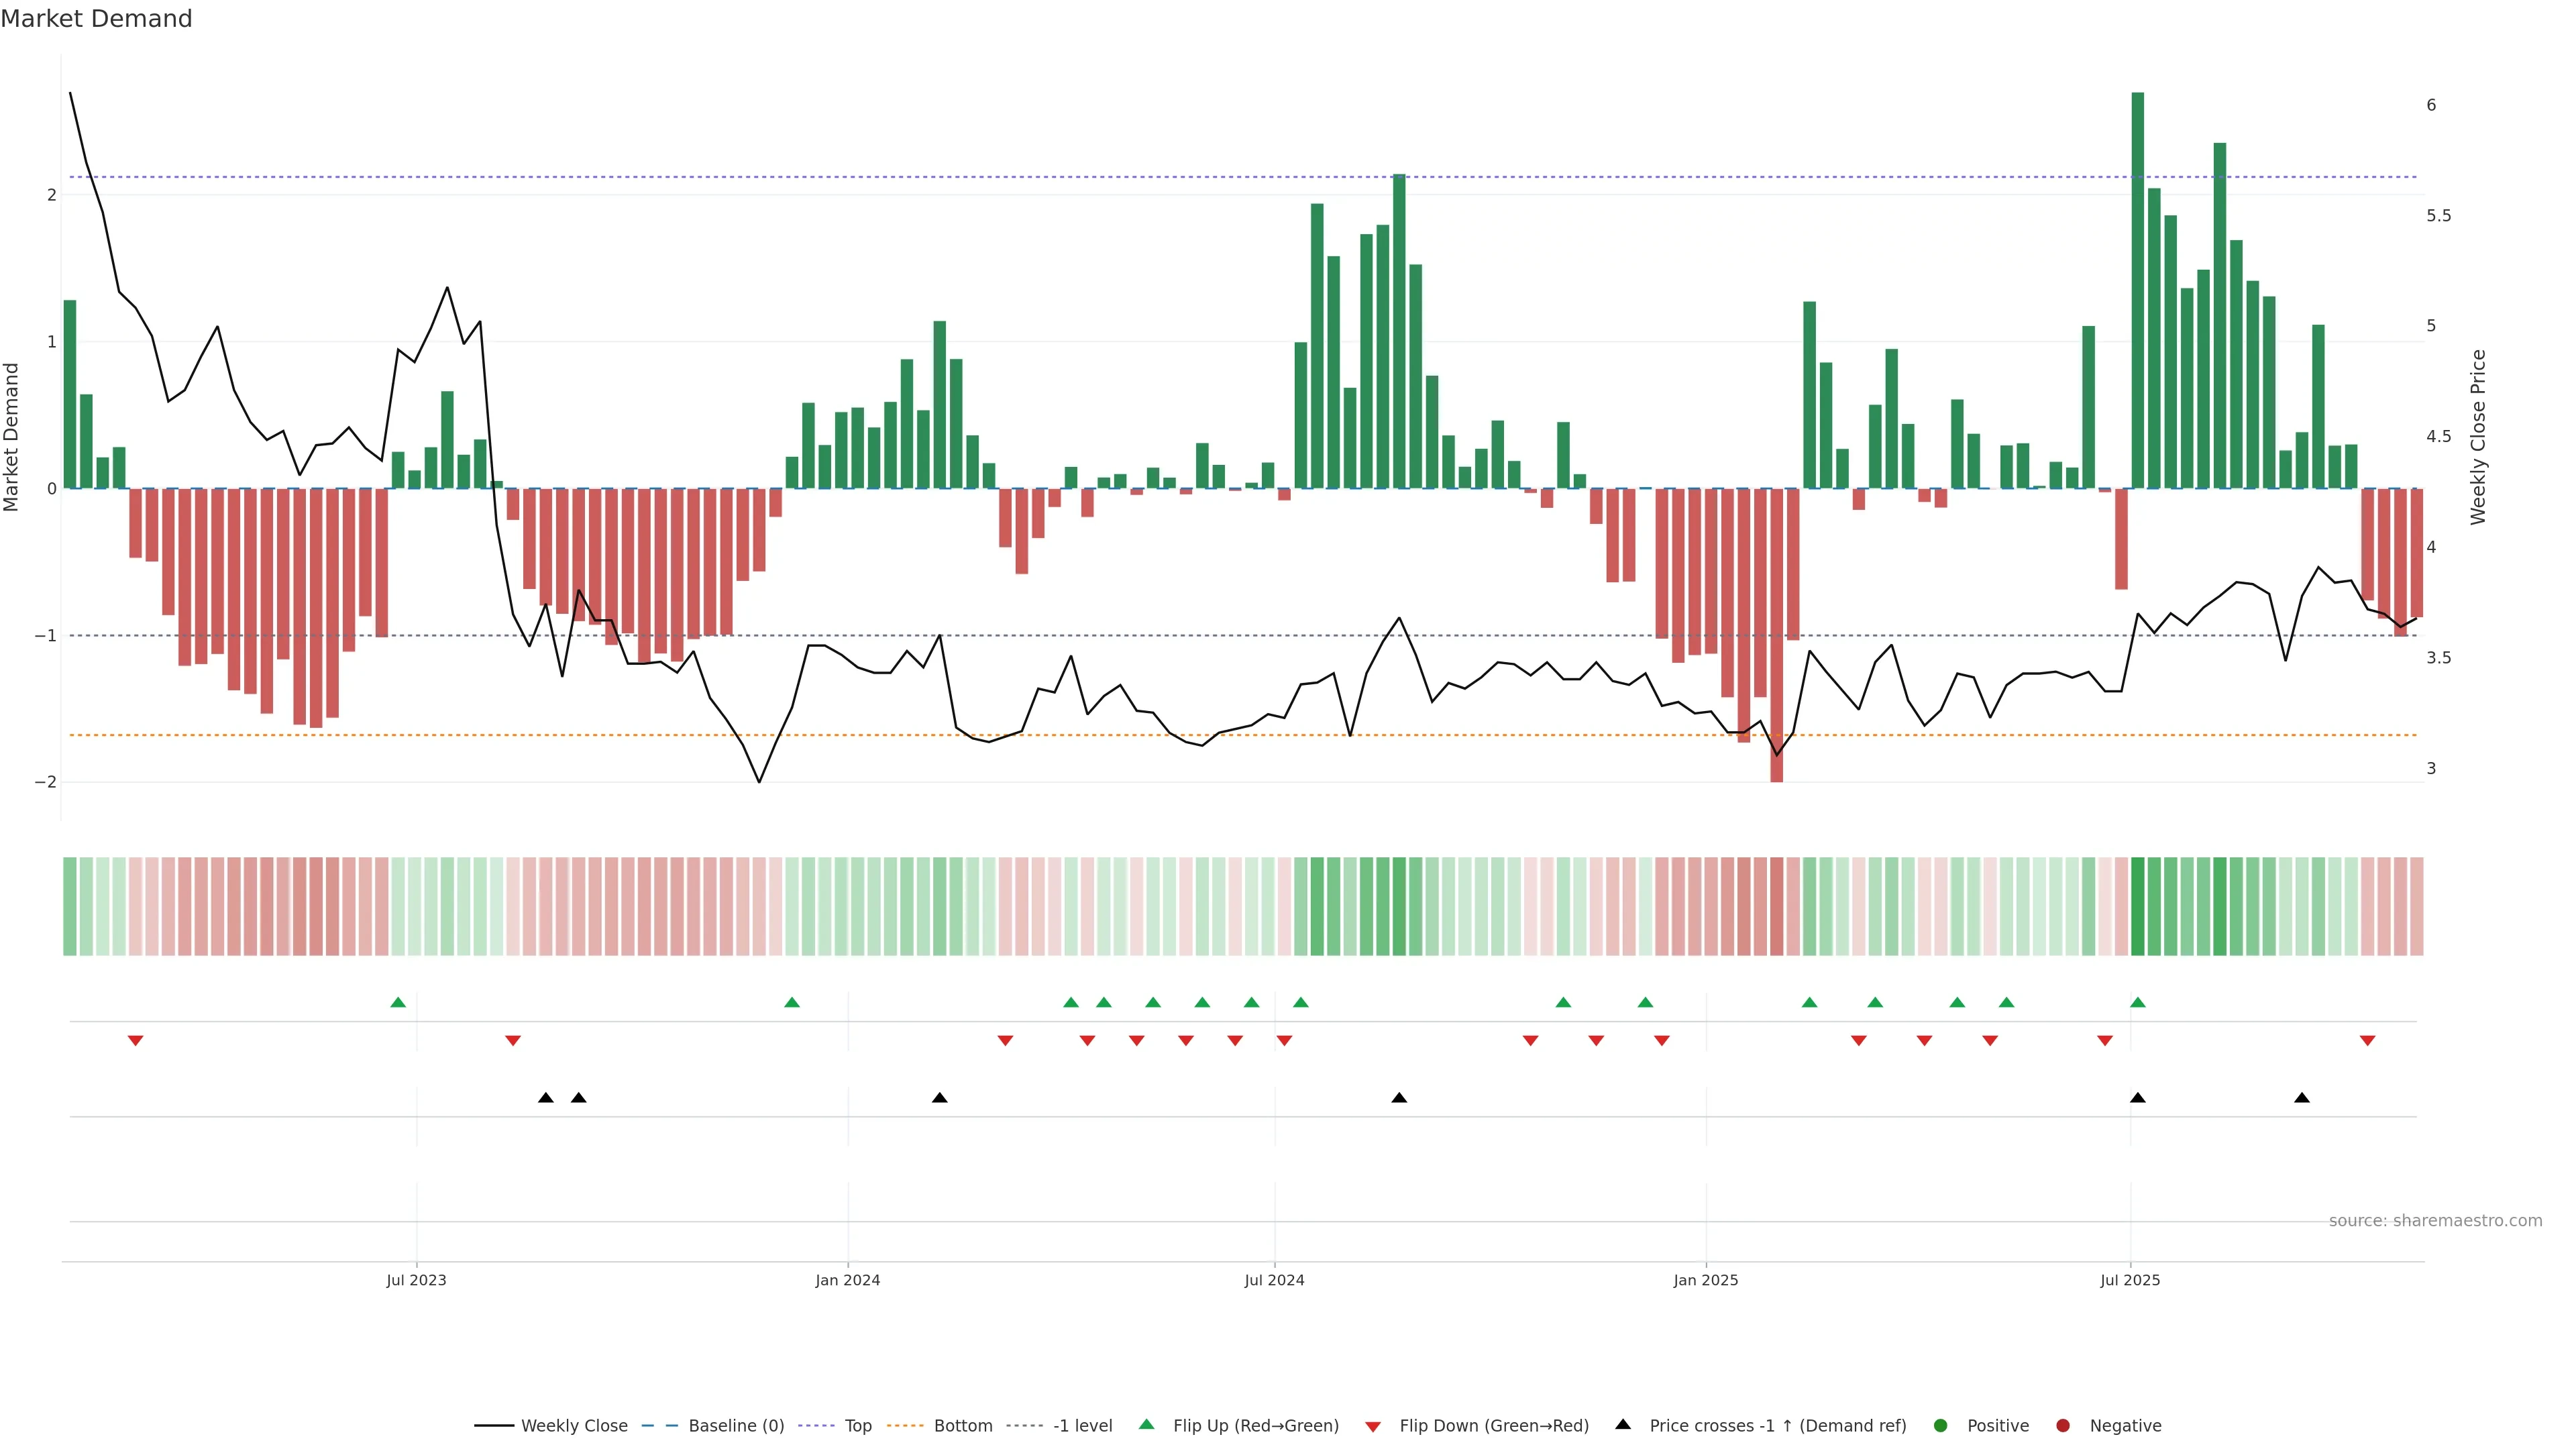
Task: Click the source: sharemaestro.com text
Action: [x=2435, y=1221]
